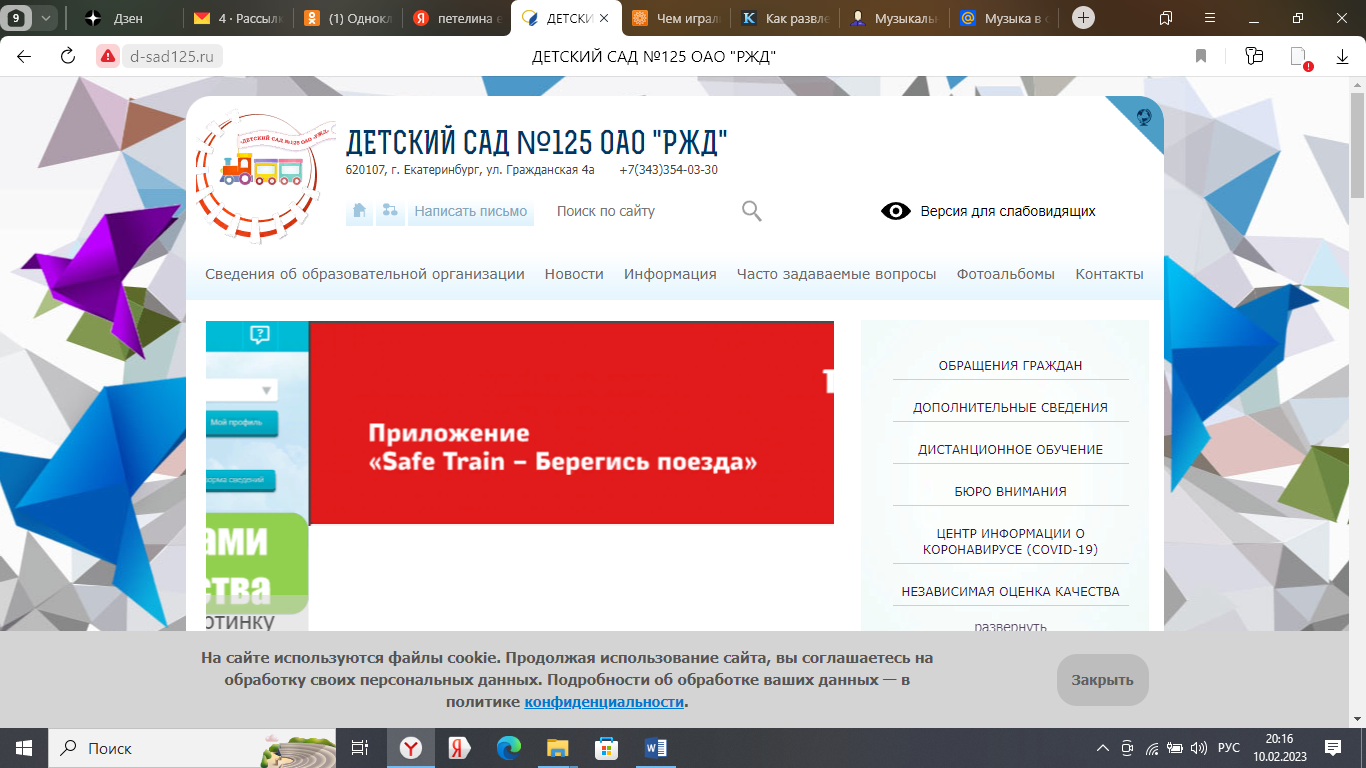Click the bookmark icon in address bar
The height and width of the screenshot is (768, 1366).
[1201, 56]
